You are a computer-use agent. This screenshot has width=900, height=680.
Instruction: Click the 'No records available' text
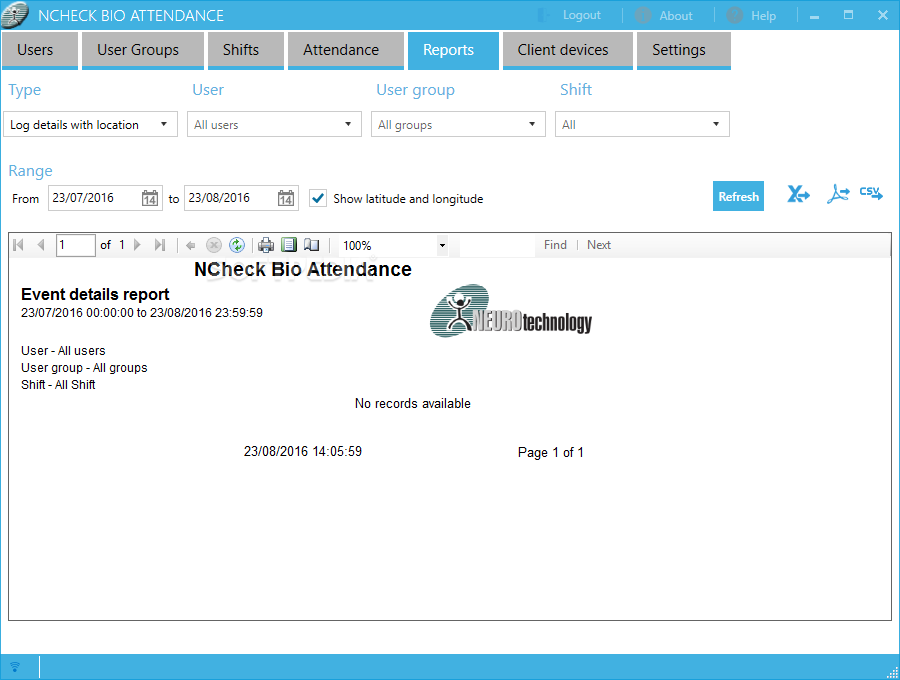point(413,403)
